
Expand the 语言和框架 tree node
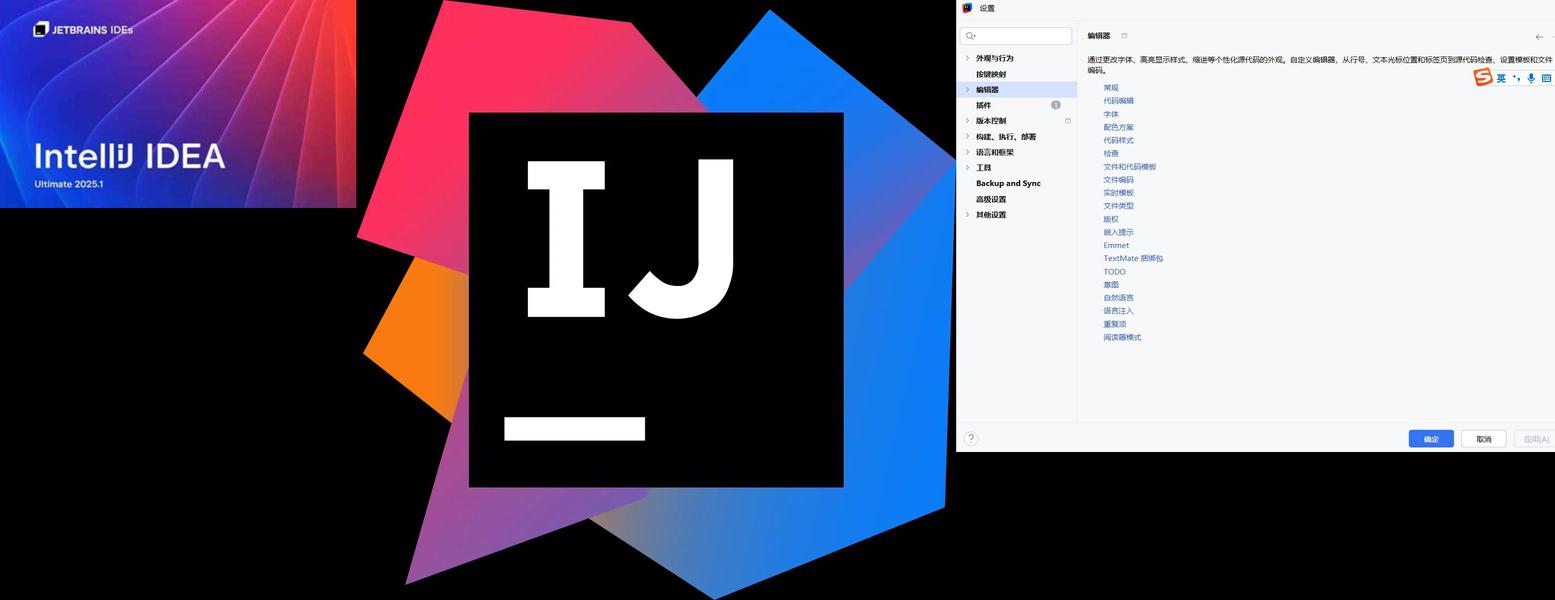tap(967, 152)
